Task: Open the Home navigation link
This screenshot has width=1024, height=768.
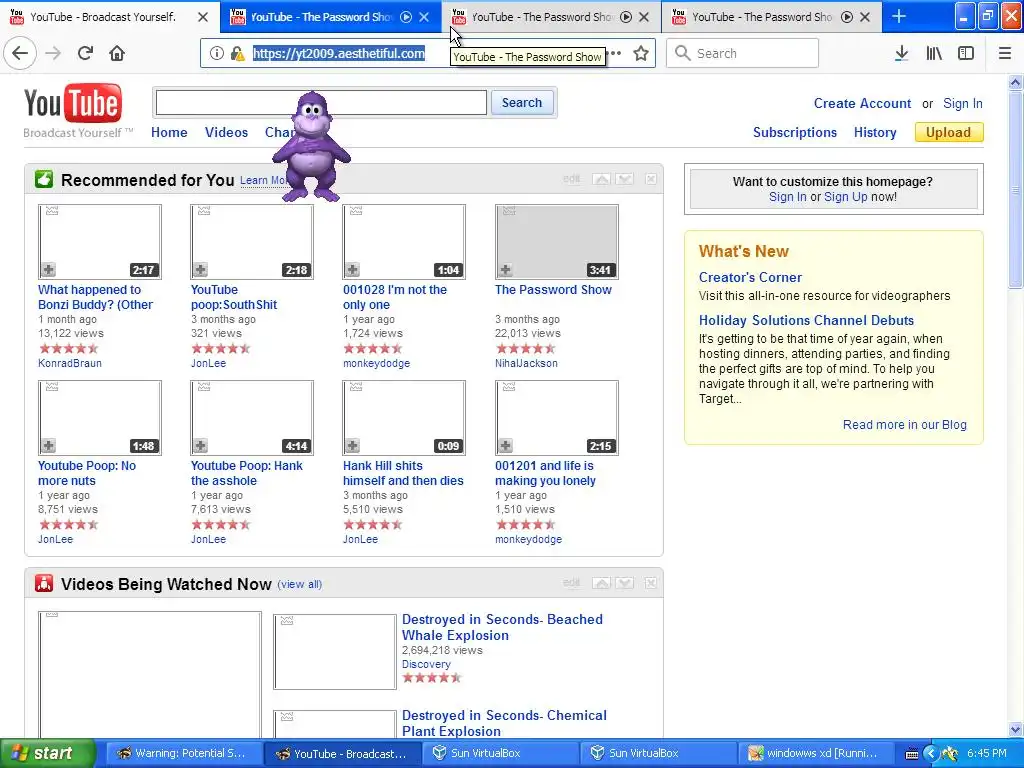Action: [x=169, y=133]
